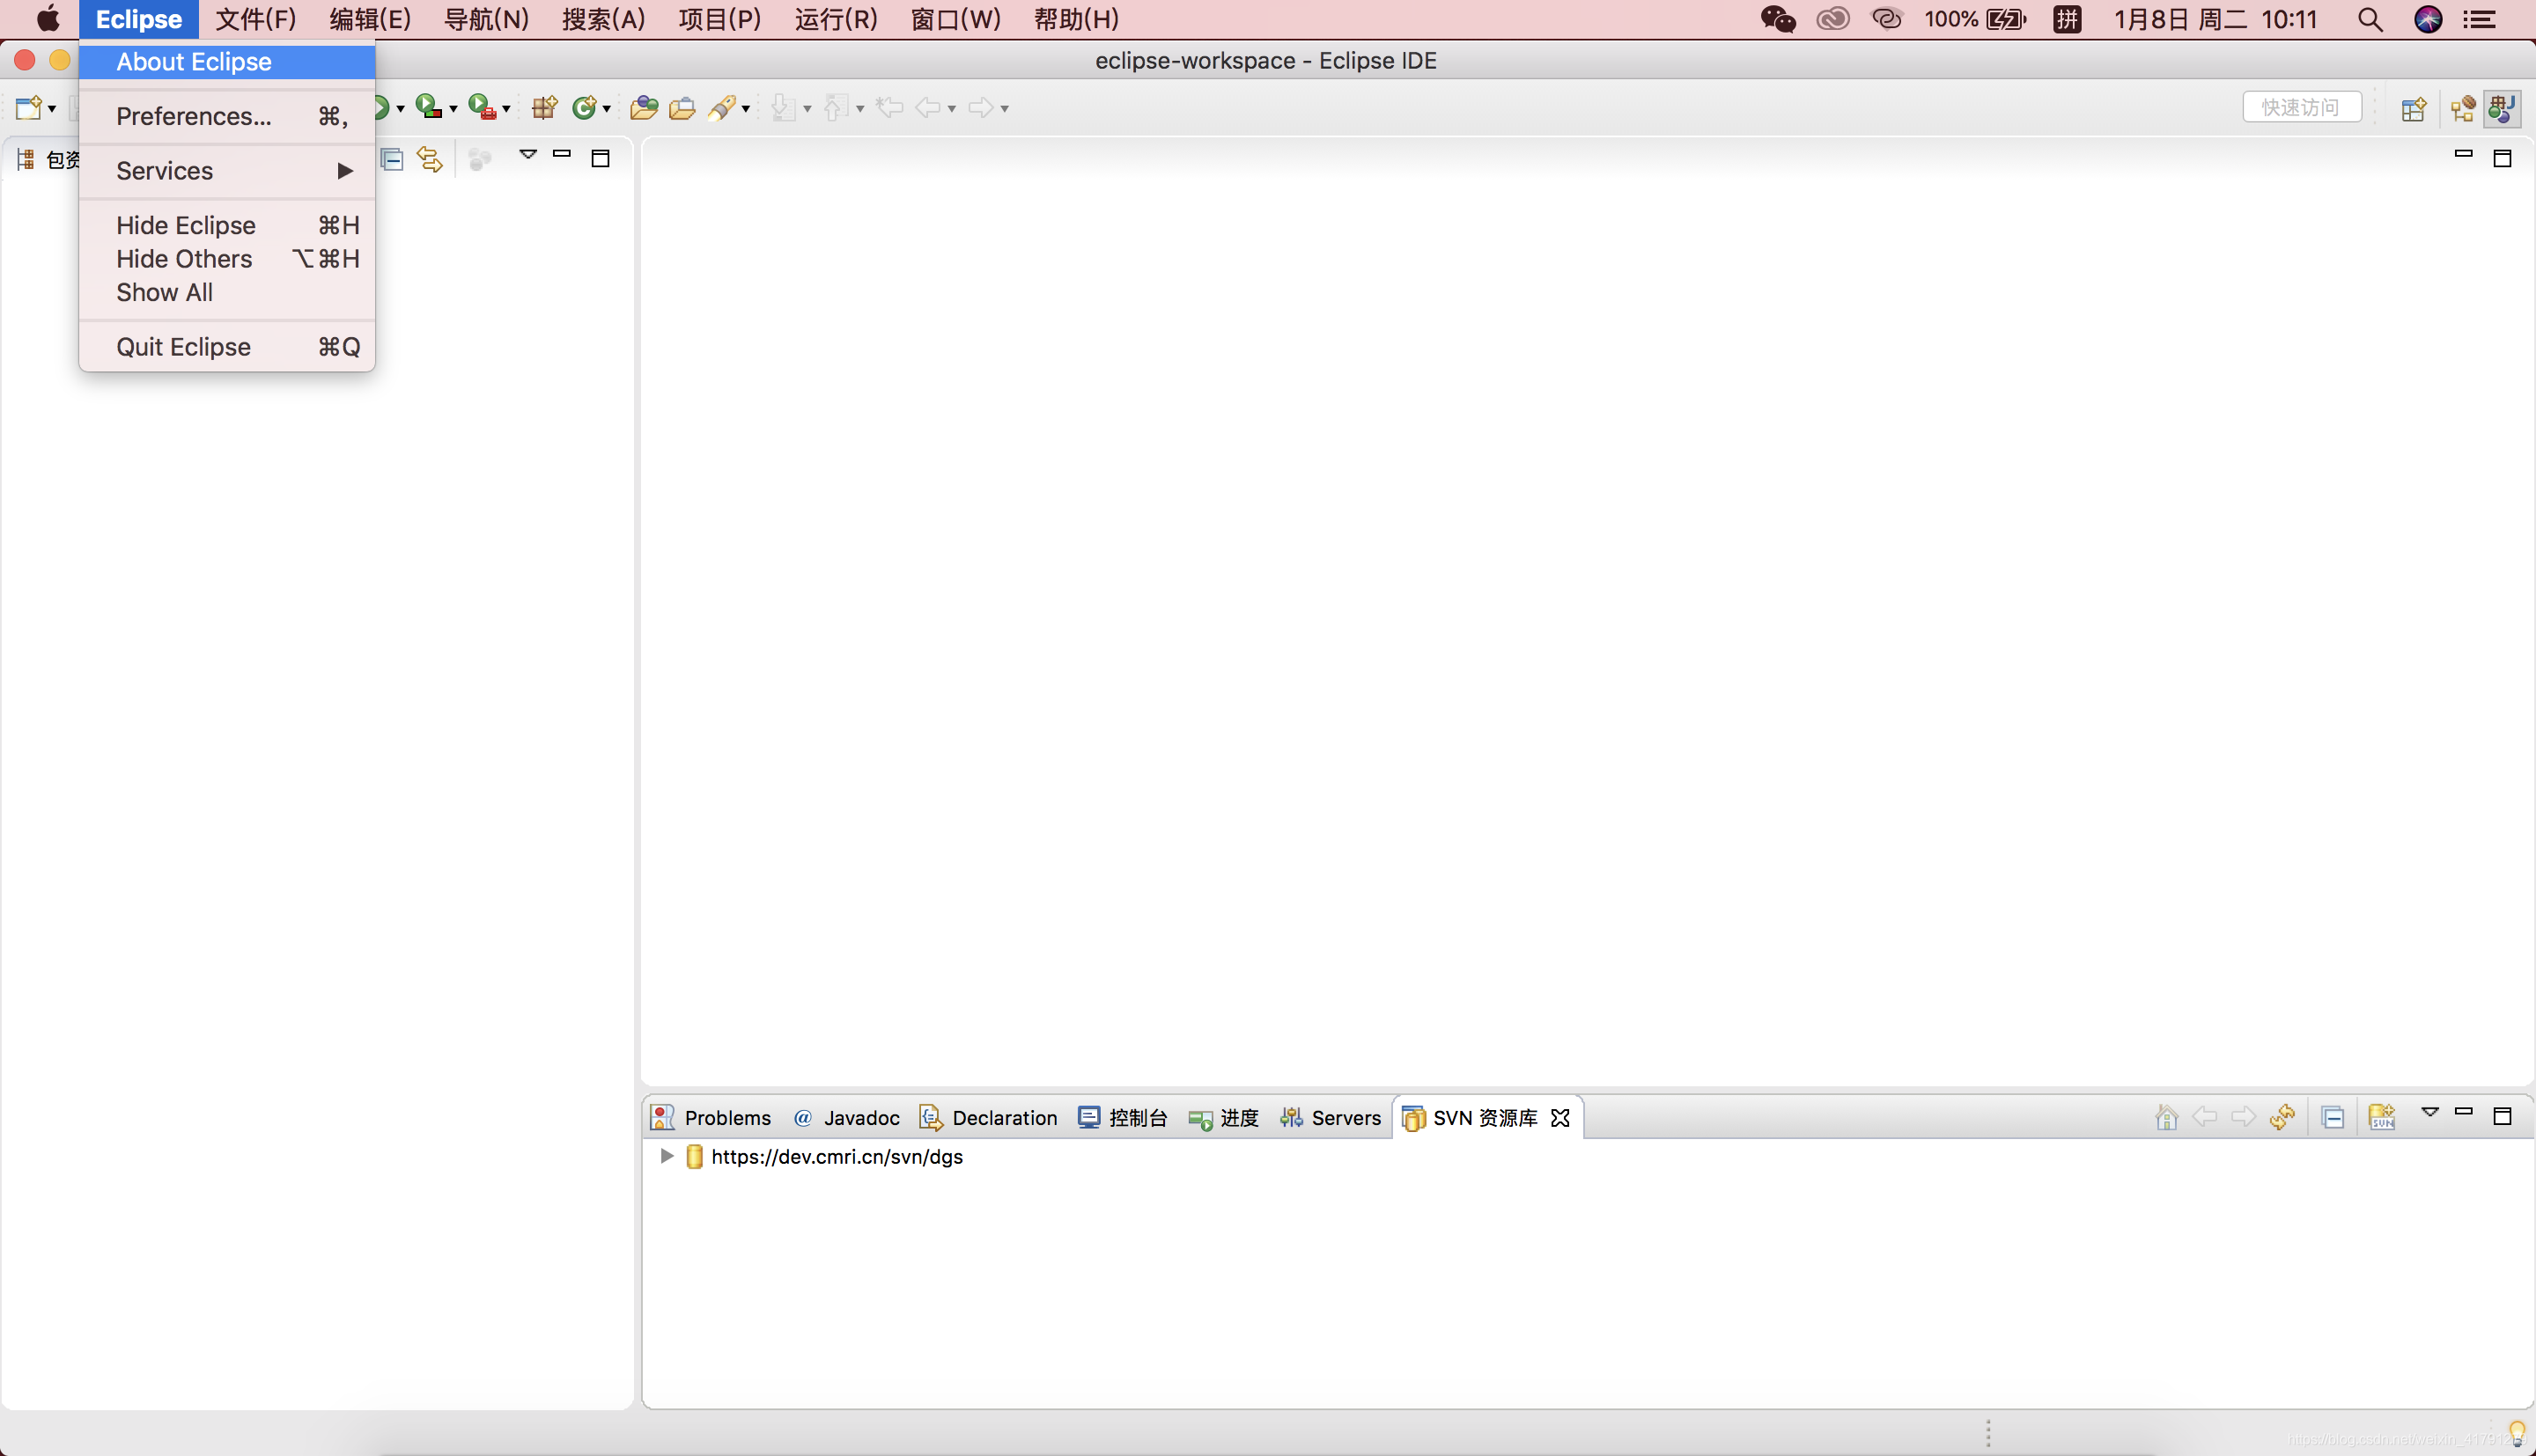Click Collapse All in Package Explorer
This screenshot has width=2536, height=1456.
click(392, 159)
